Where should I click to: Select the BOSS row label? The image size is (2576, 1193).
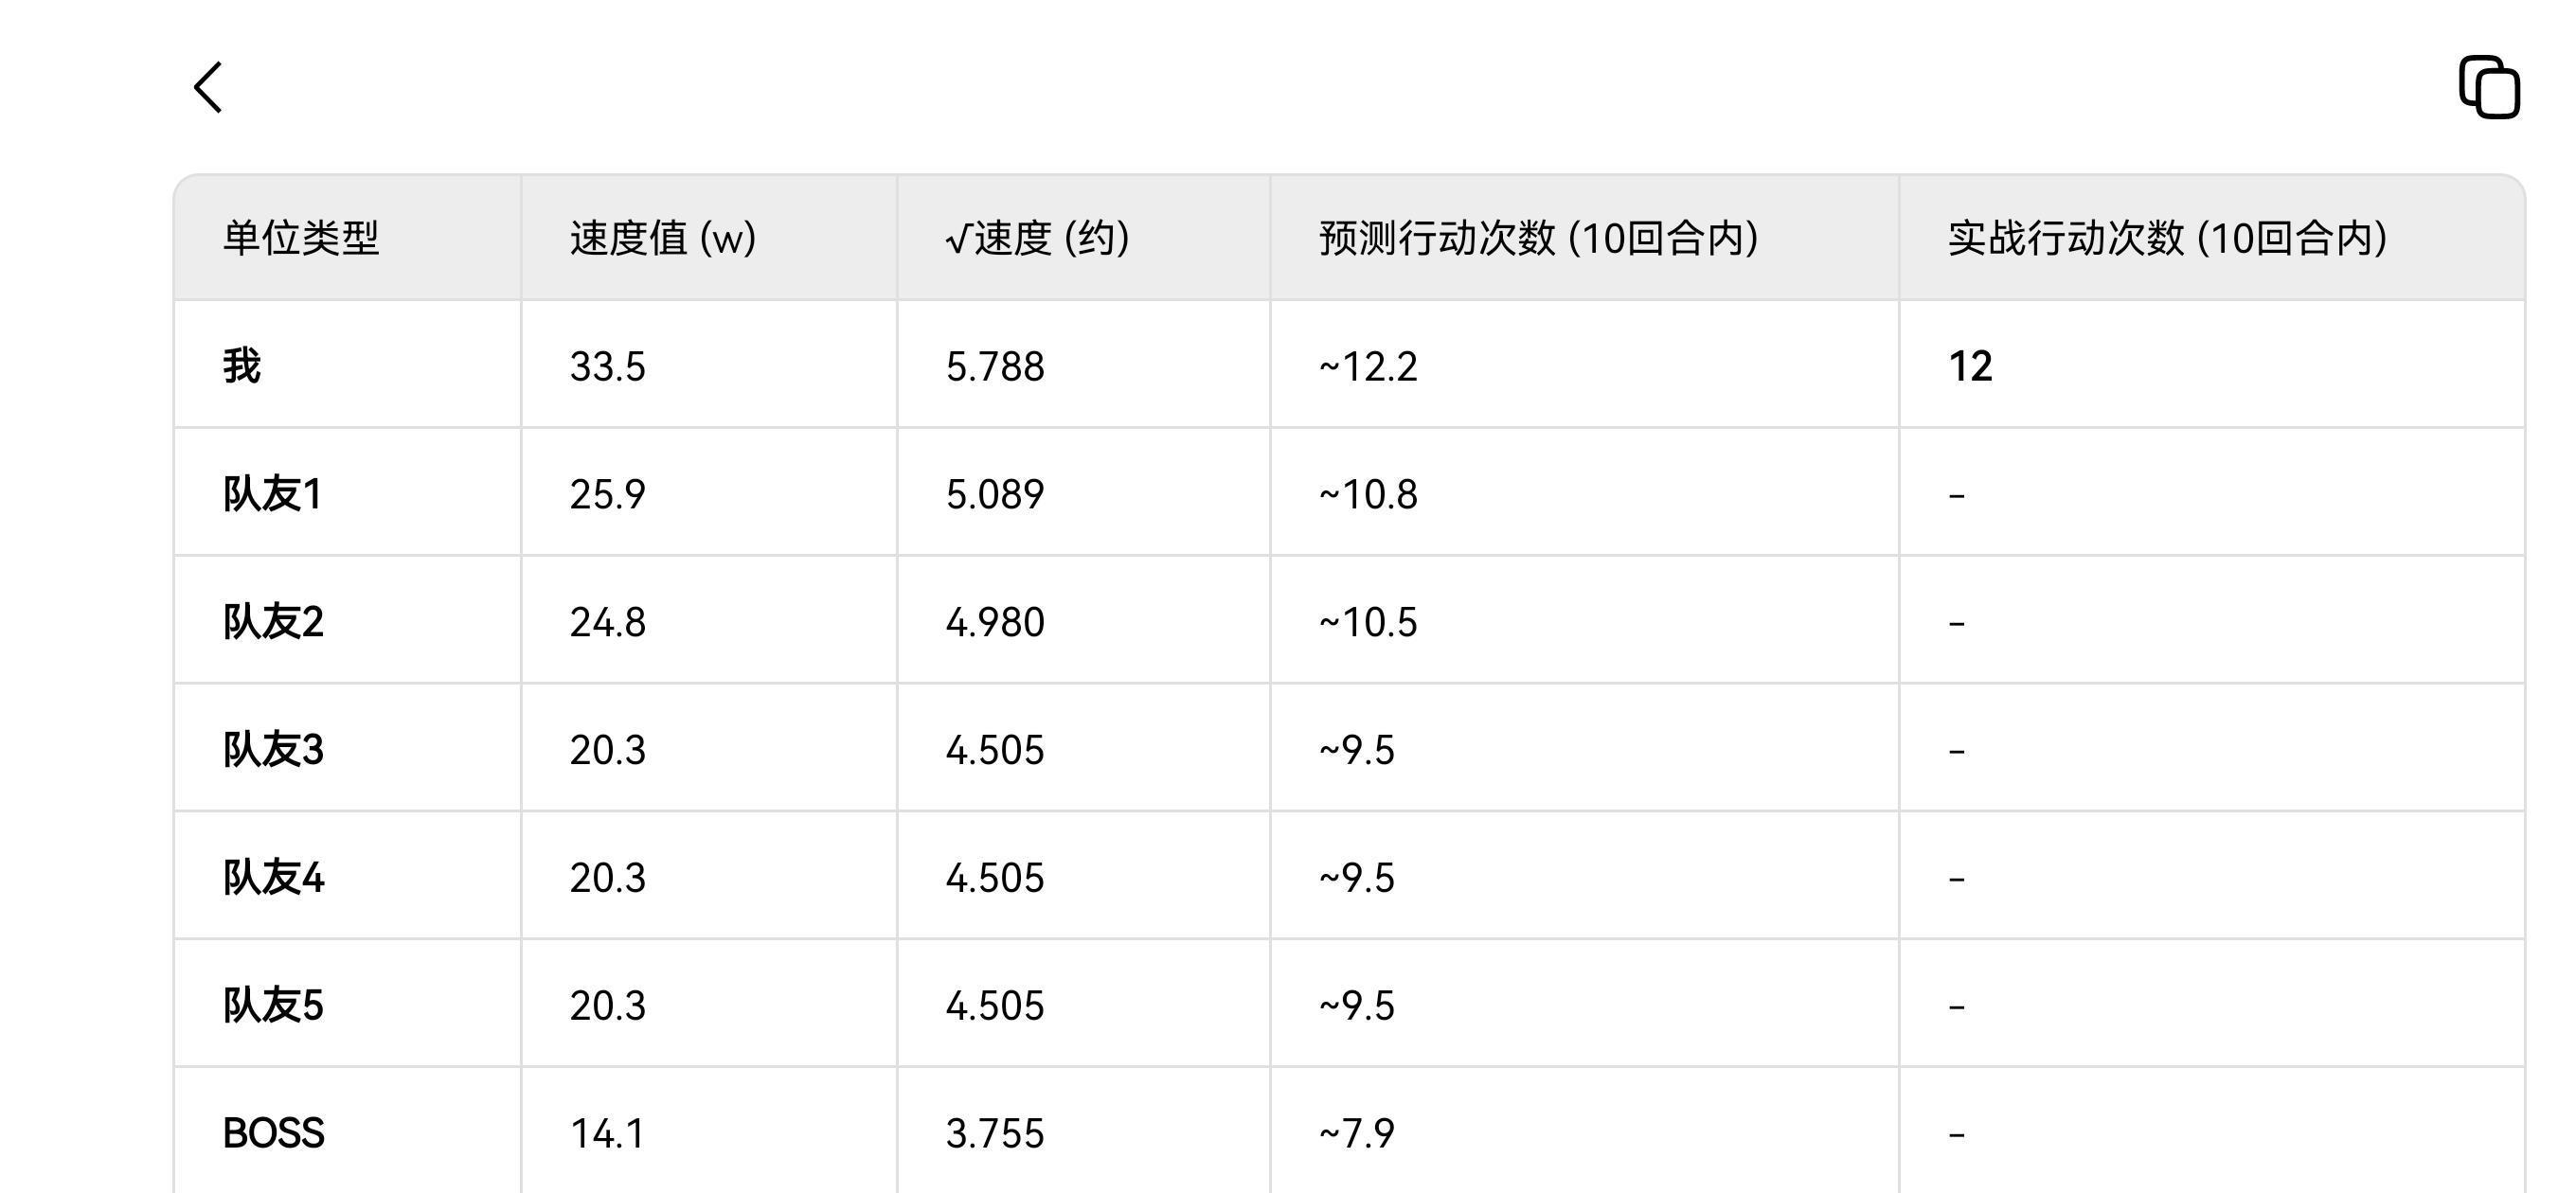273,1134
